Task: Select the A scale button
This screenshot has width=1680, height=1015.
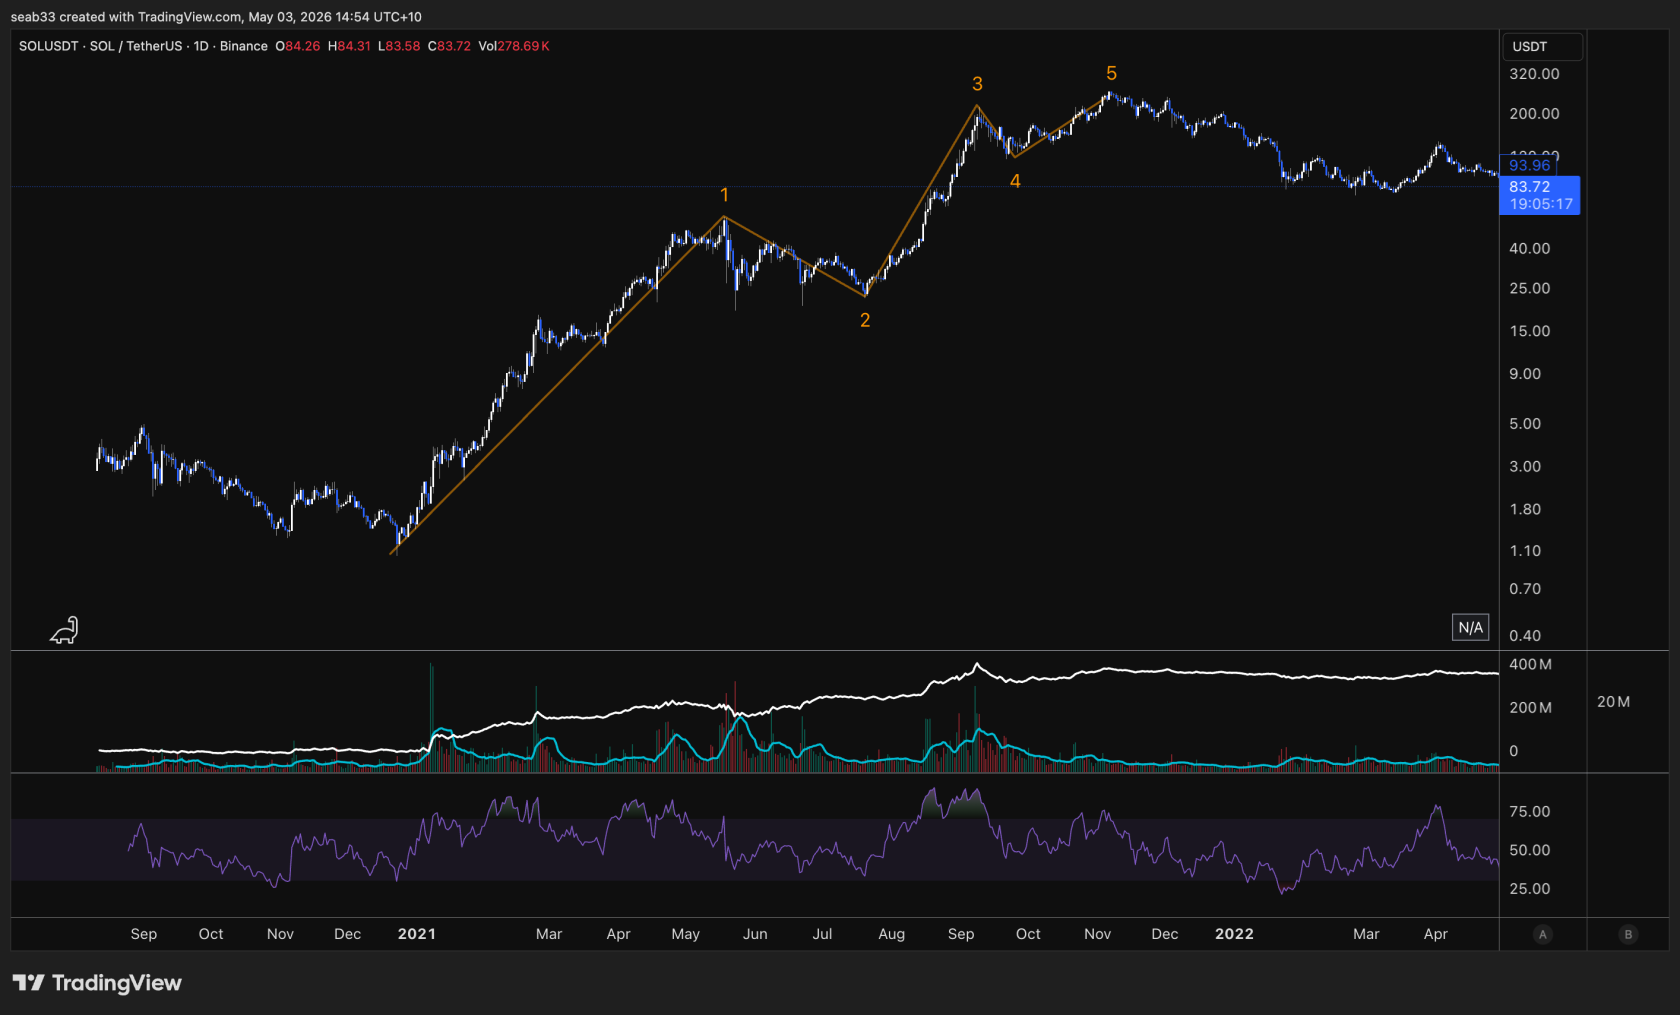Action: click(x=1543, y=934)
